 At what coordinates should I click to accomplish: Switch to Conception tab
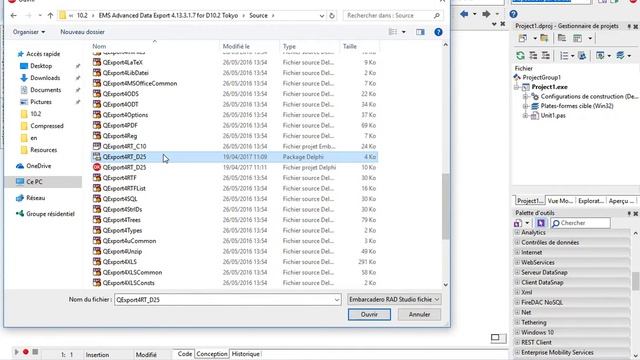pyautogui.click(x=211, y=354)
